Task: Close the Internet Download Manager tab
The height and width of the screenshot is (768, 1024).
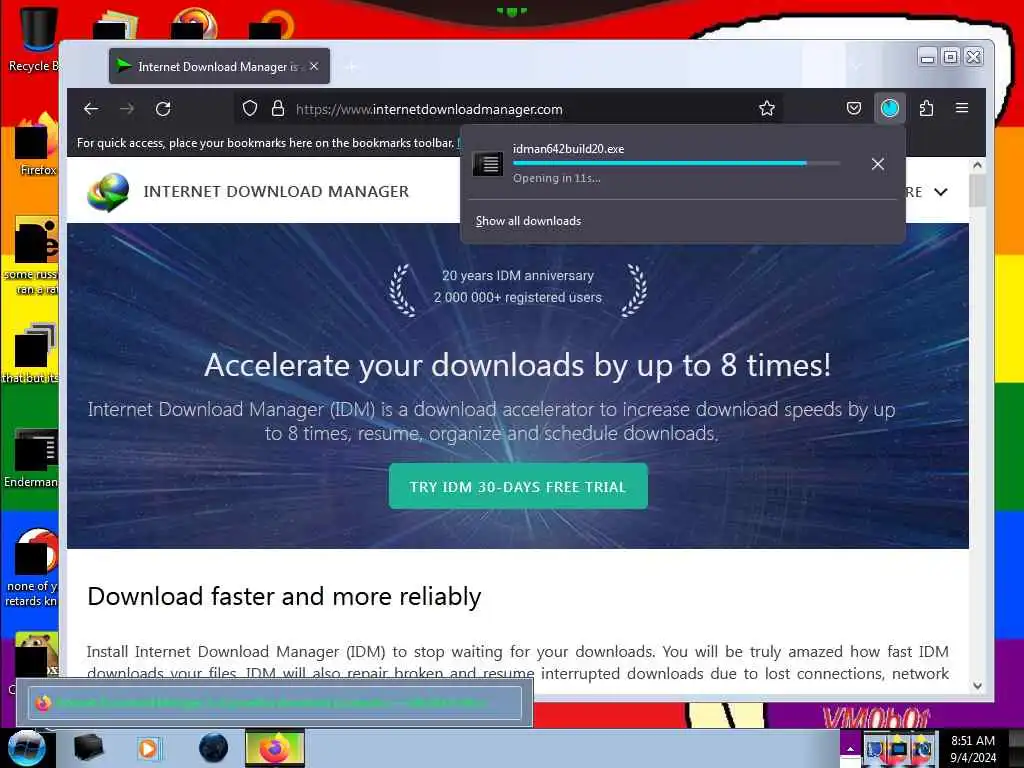Action: tap(314, 66)
